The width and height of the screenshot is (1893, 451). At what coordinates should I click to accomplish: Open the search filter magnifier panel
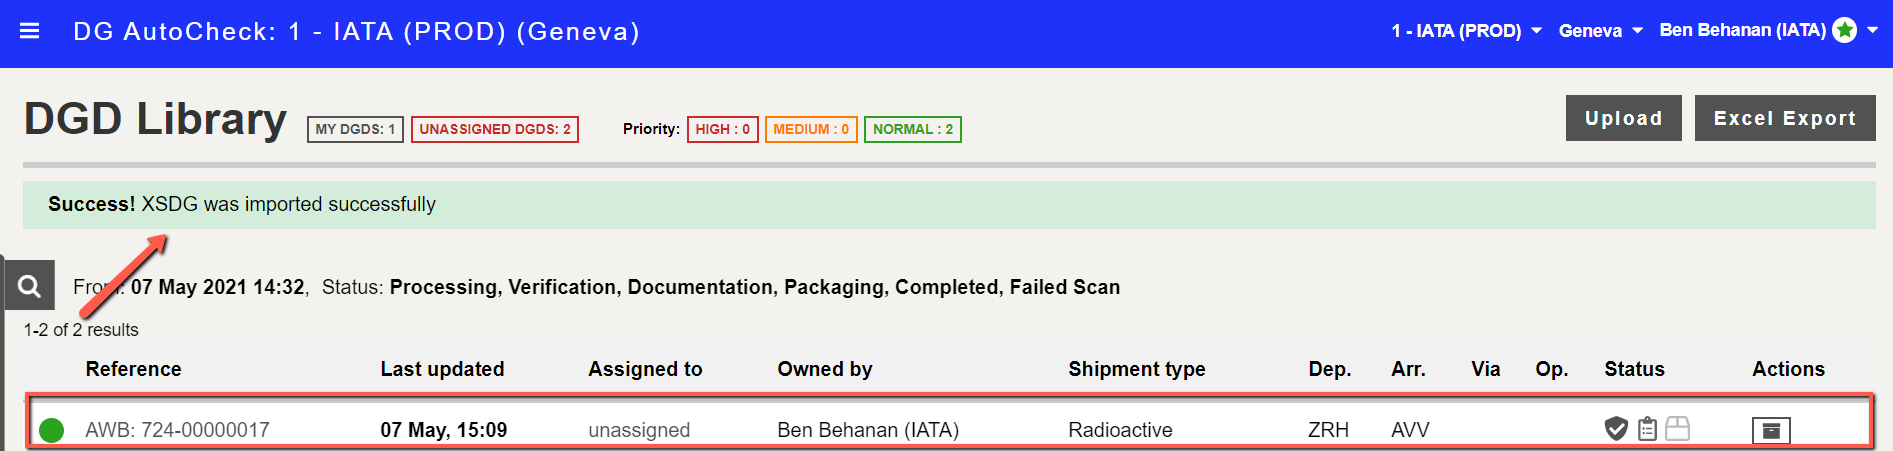pos(30,286)
